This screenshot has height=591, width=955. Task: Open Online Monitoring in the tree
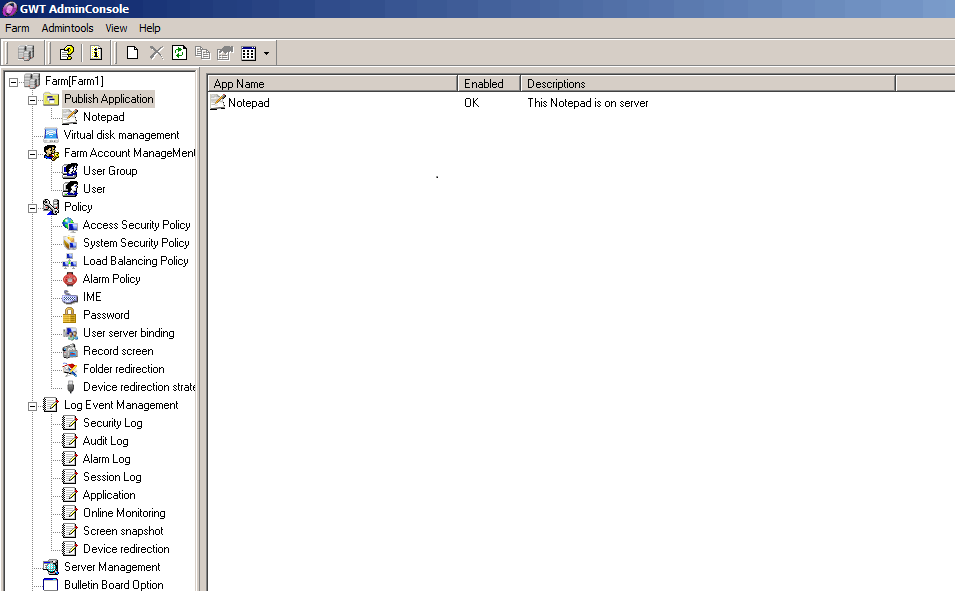[x=124, y=513]
